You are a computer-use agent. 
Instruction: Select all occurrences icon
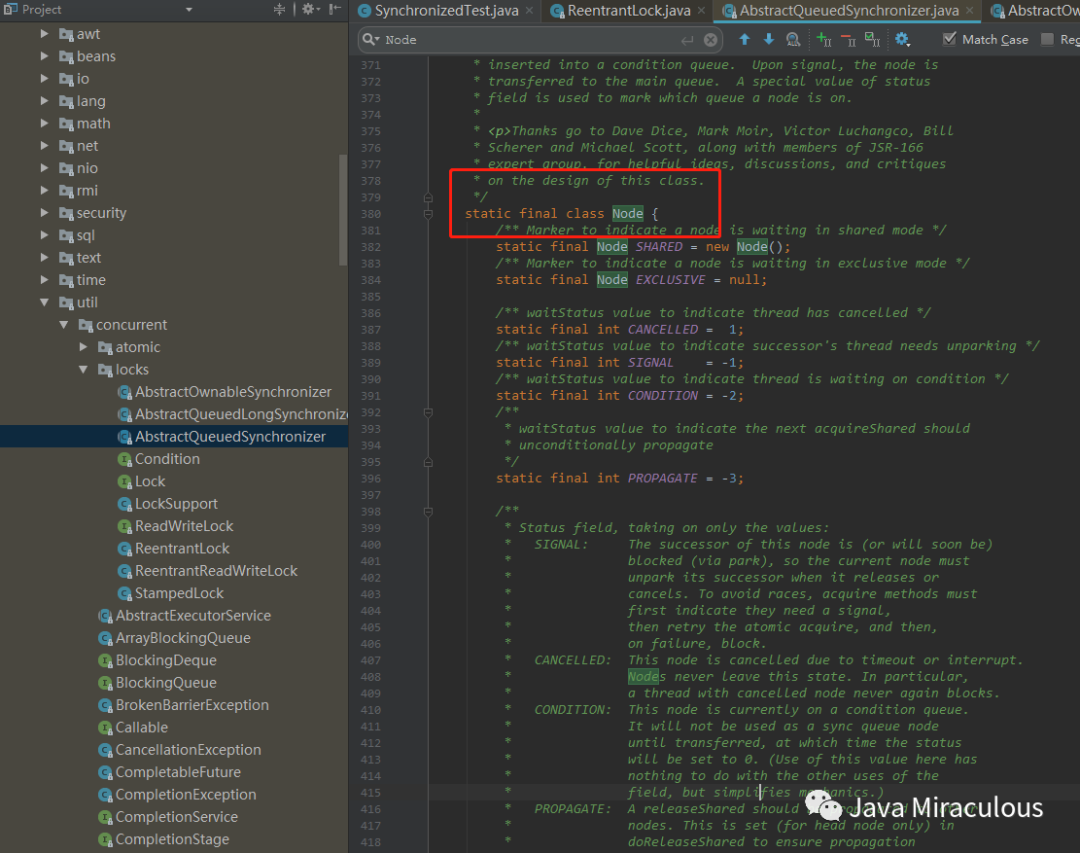[873, 39]
